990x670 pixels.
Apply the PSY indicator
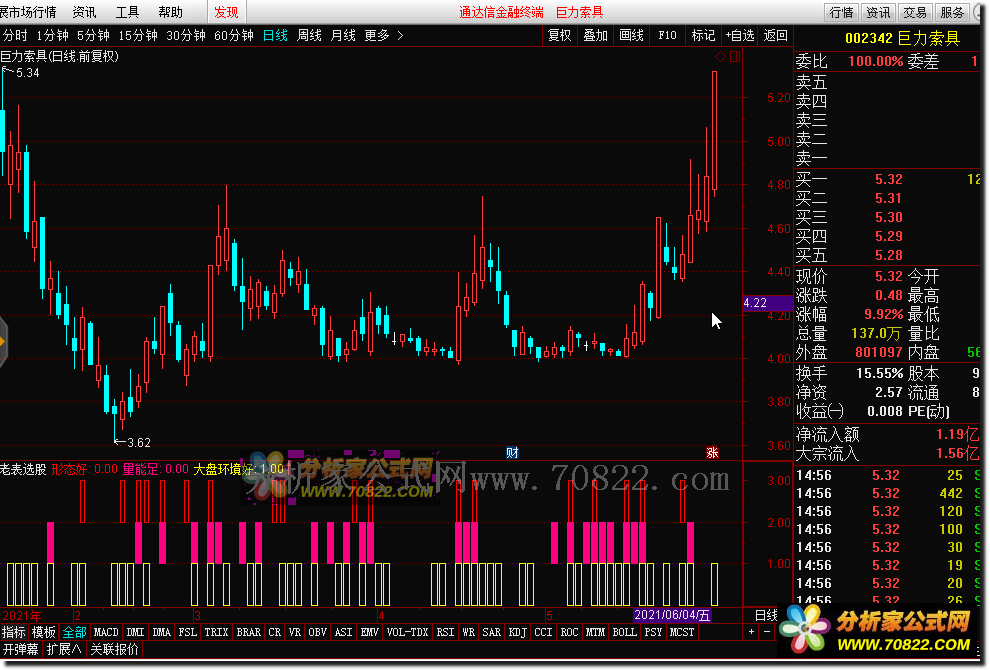653,632
